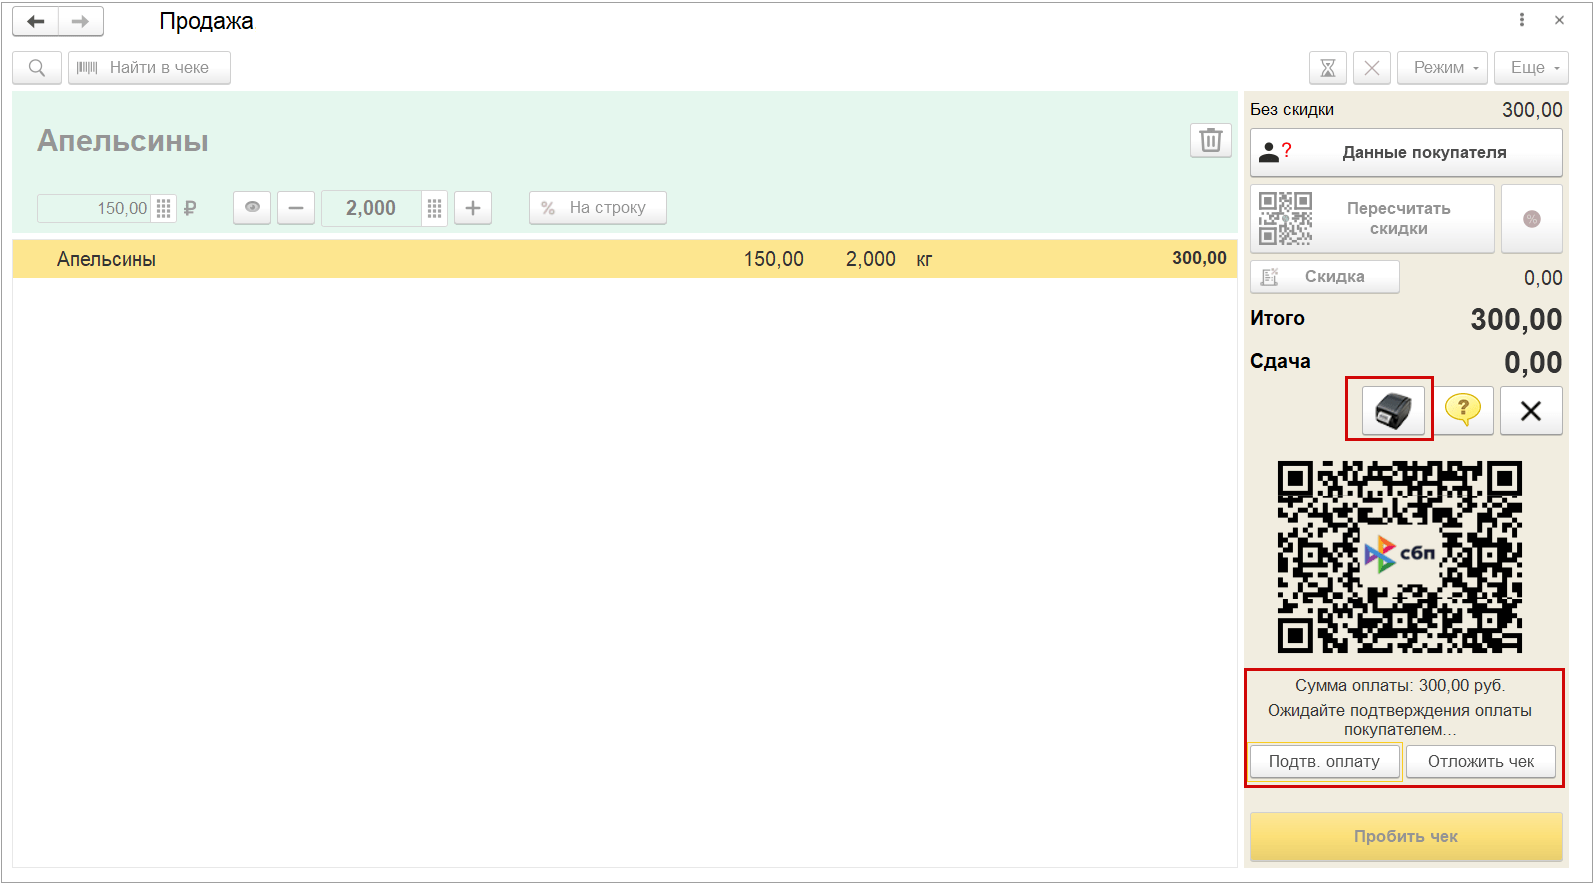Click 'Отложить чек' button
The image size is (1593, 883).
click(1481, 762)
